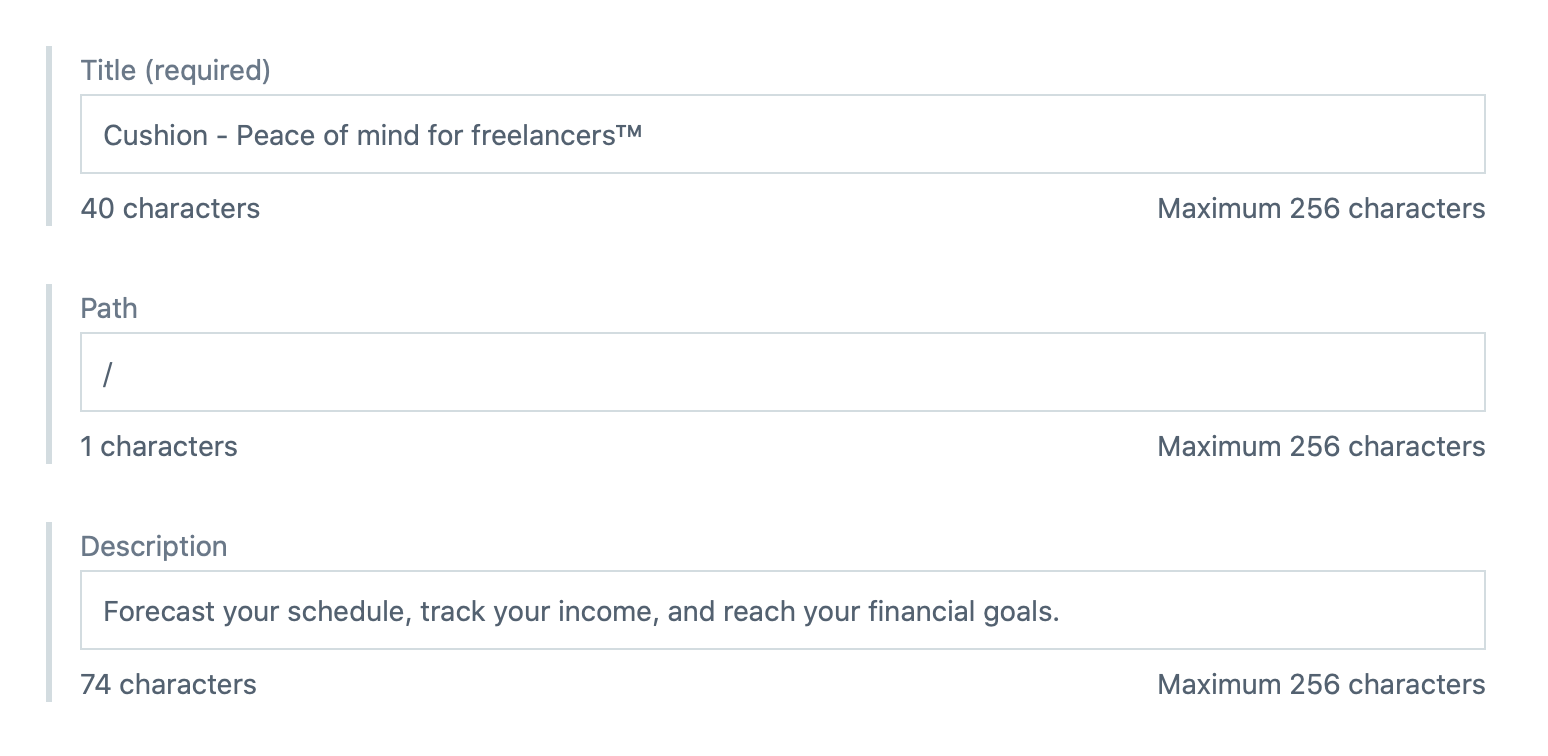
Task: Click the "74 characters" counter
Action: (168, 684)
